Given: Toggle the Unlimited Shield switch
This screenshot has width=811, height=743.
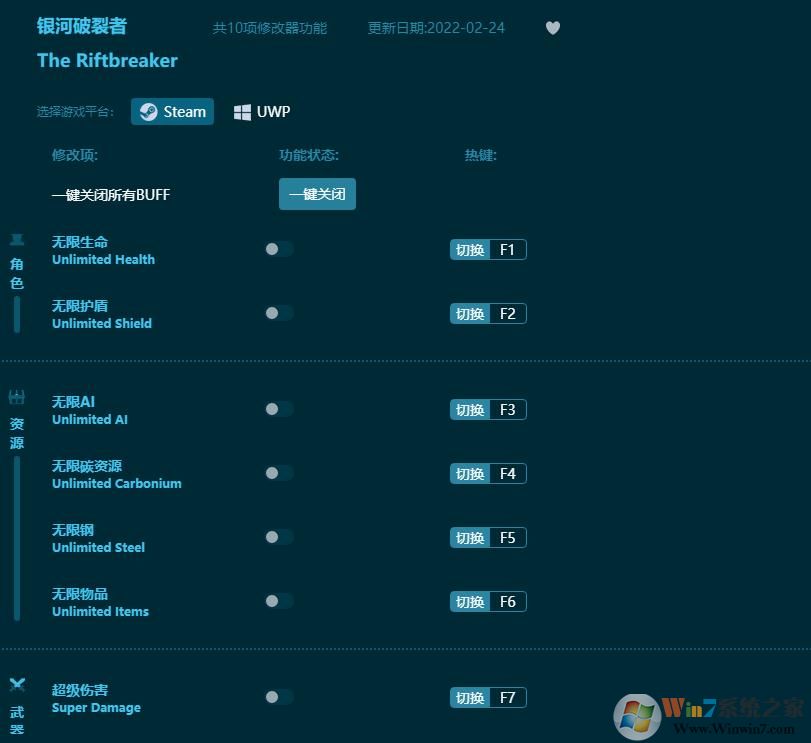Looking at the screenshot, I should (279, 313).
